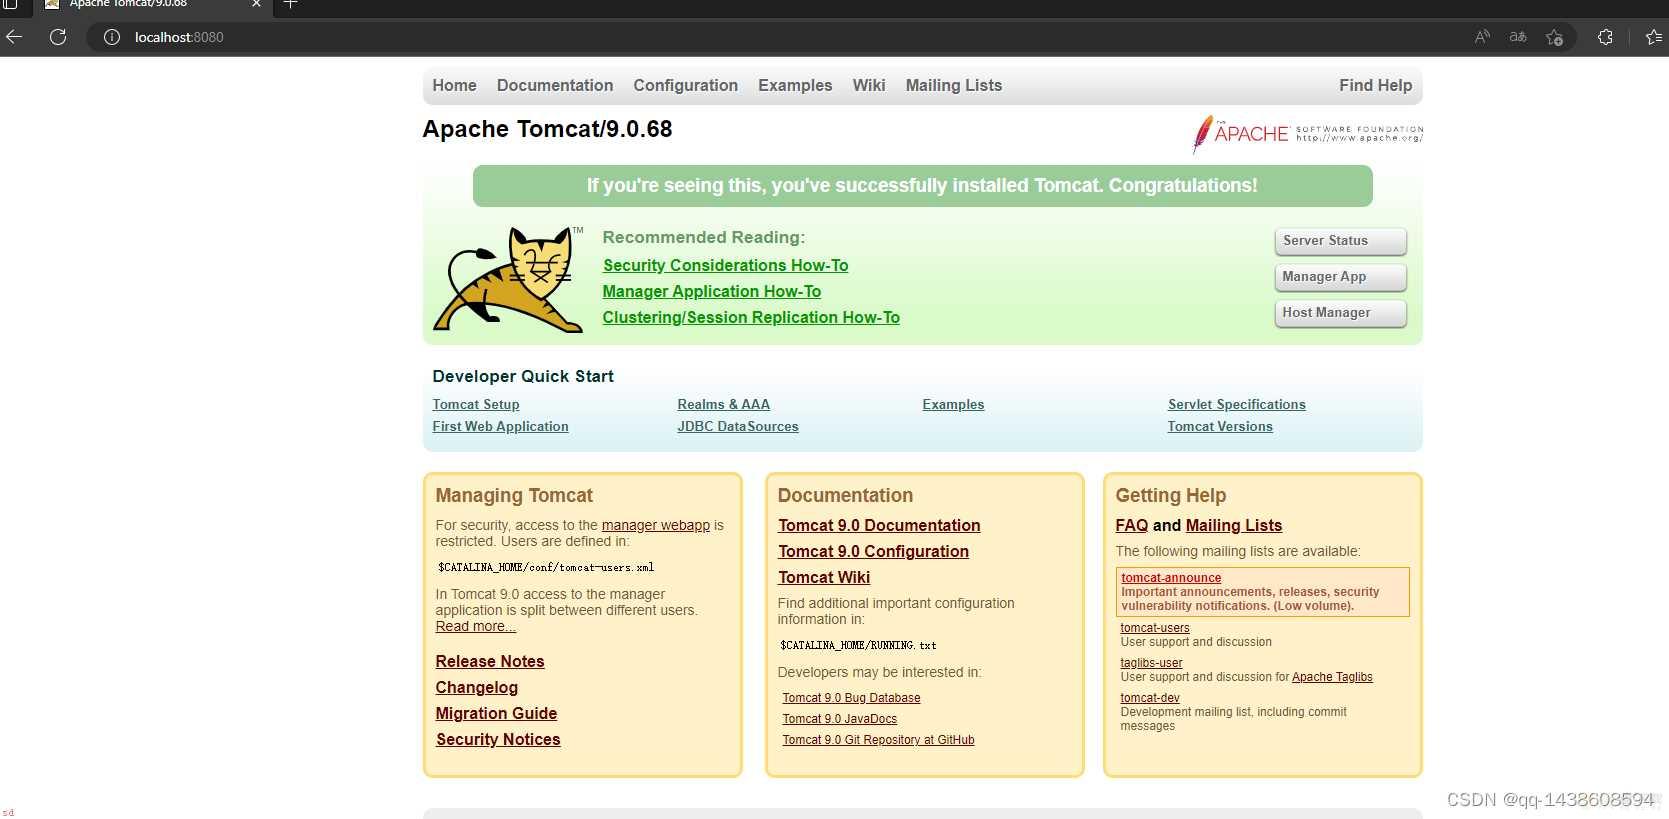Viewport: 1669px width, 819px height.
Task: Open the tomcat-users mailing list link
Action: coord(1155,628)
